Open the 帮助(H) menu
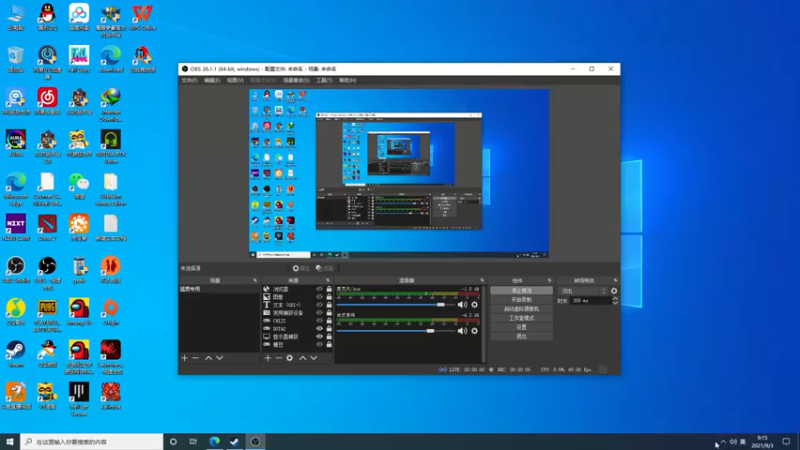Screen dimensions: 800x450 [347, 80]
